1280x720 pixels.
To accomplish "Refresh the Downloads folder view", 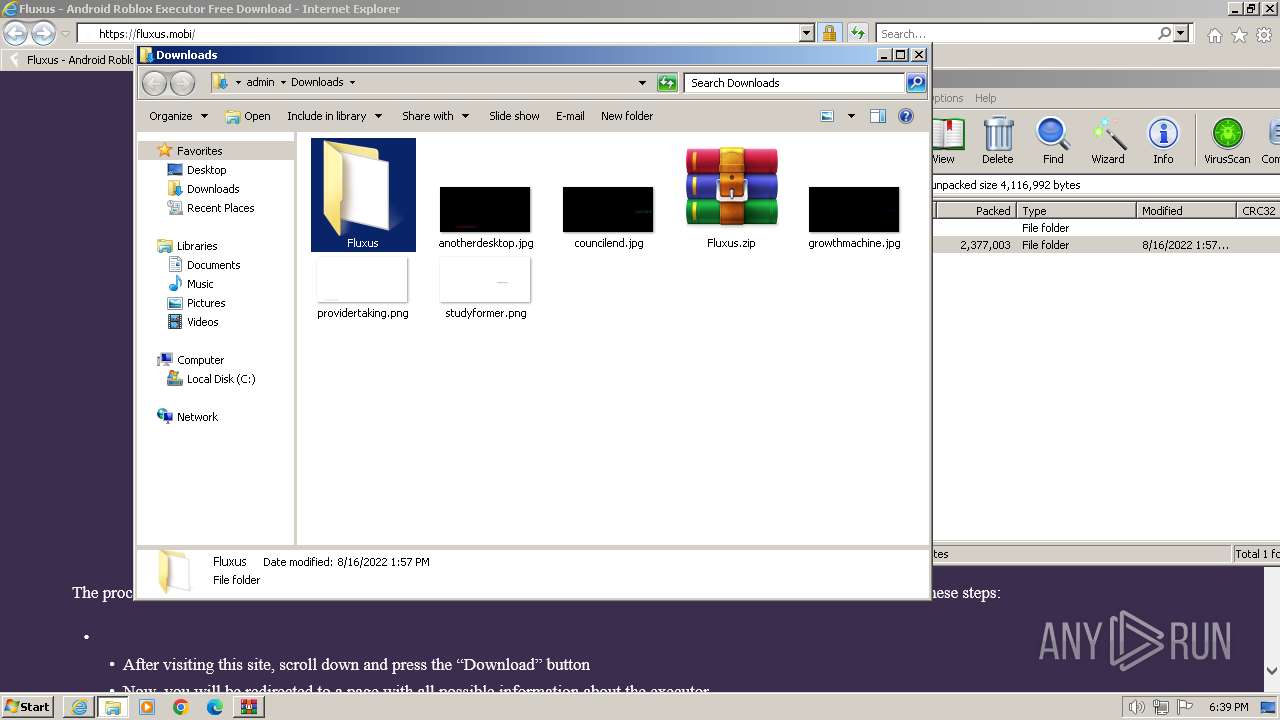I will tap(667, 83).
